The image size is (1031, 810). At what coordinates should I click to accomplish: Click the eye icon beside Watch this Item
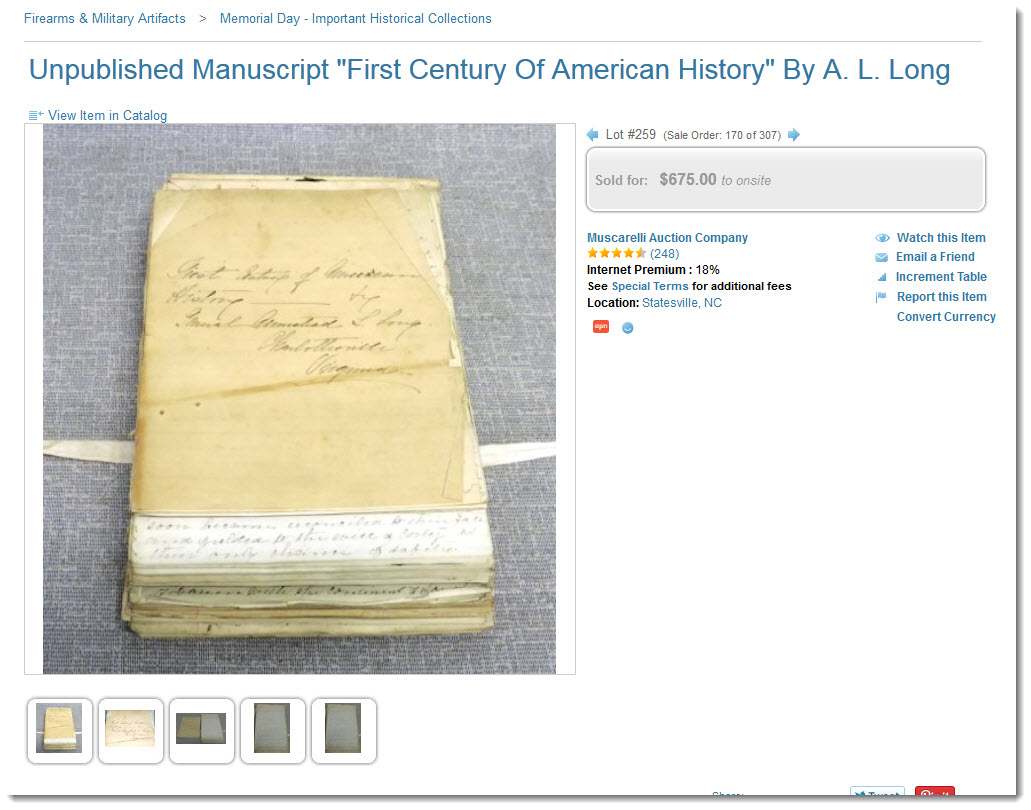tap(882, 238)
